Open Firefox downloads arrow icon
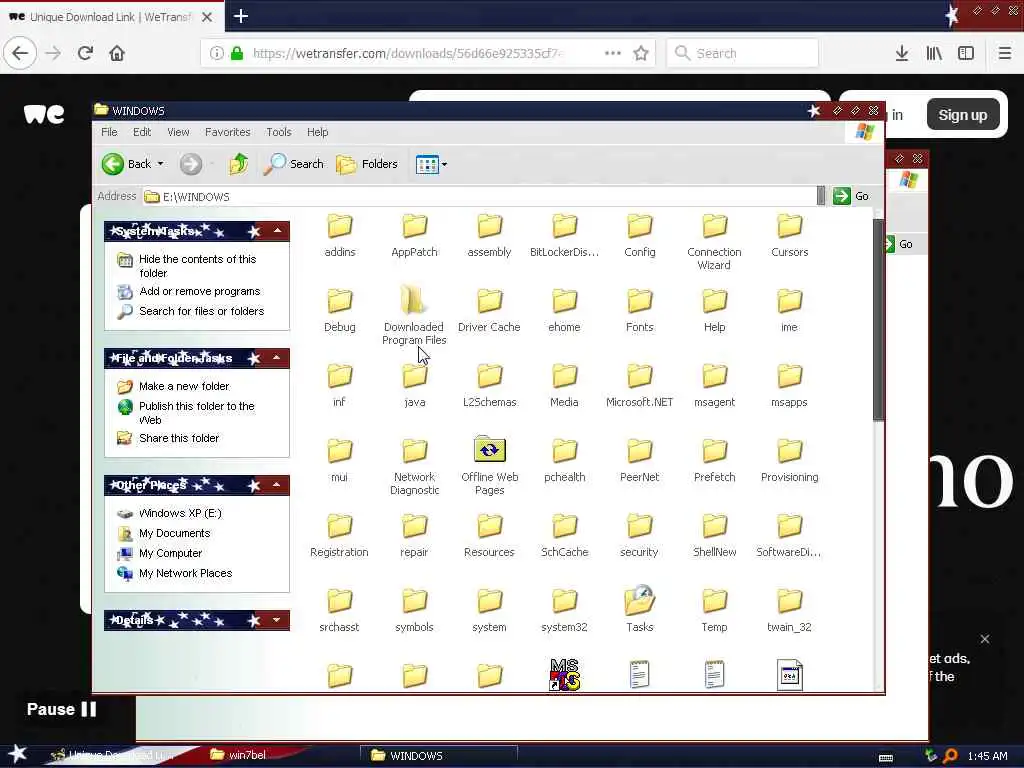Viewport: 1024px width, 768px height. [x=902, y=54]
